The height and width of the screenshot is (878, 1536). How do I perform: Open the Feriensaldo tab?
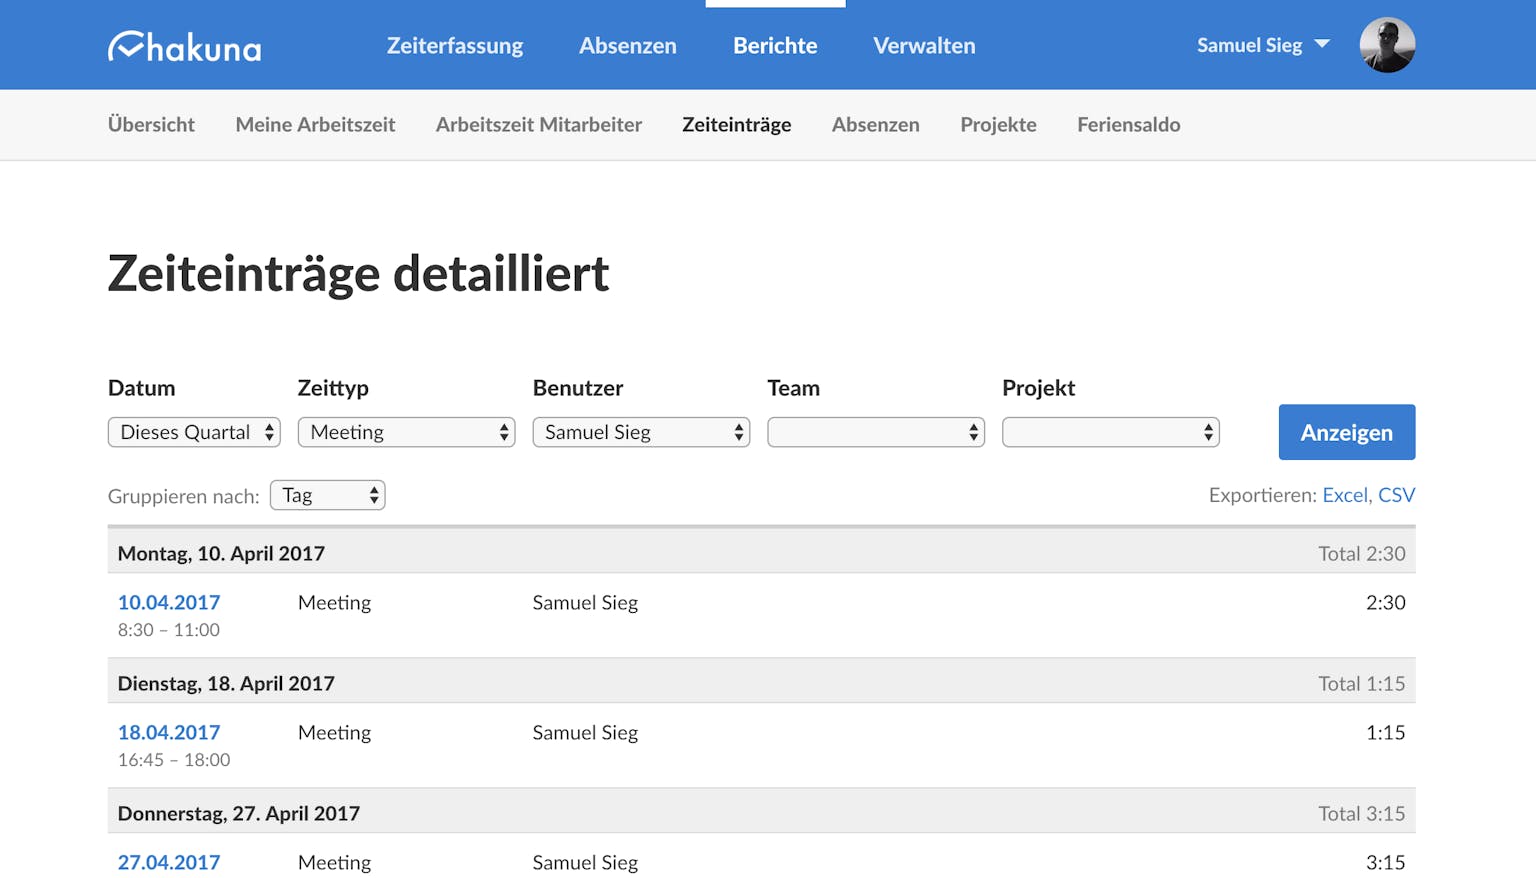[x=1129, y=124]
